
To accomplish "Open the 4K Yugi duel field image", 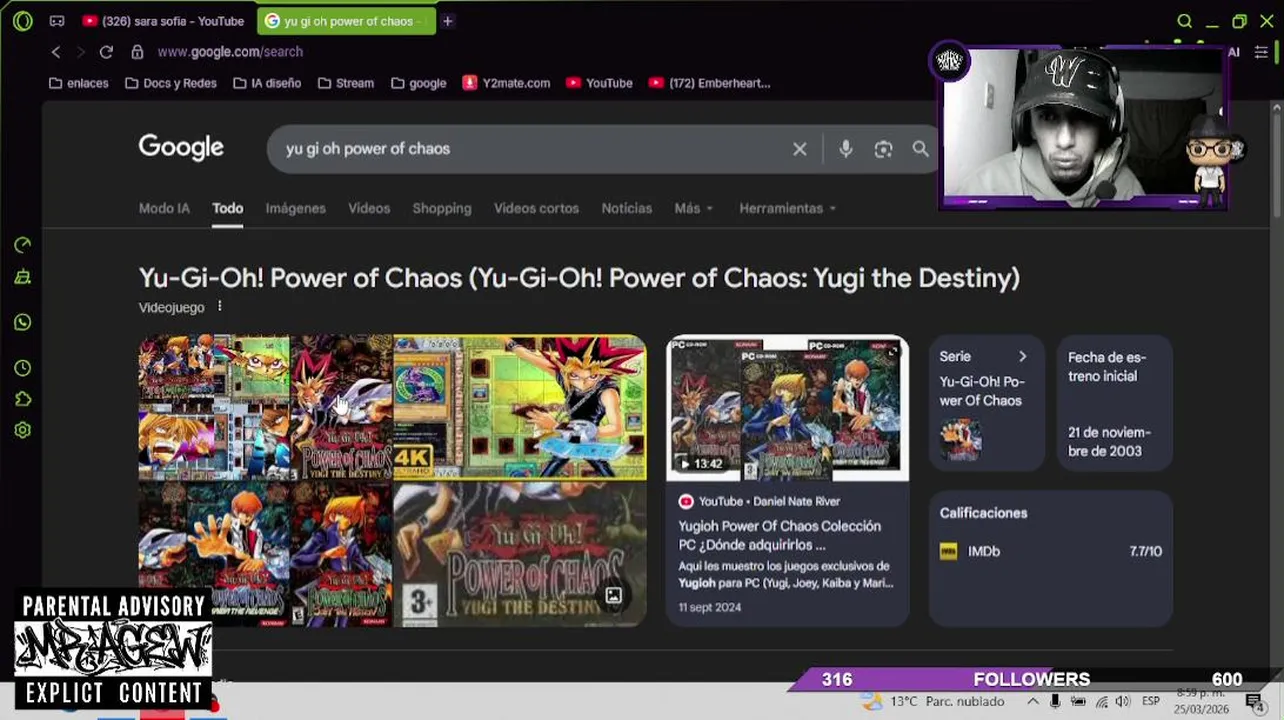I will point(519,408).
